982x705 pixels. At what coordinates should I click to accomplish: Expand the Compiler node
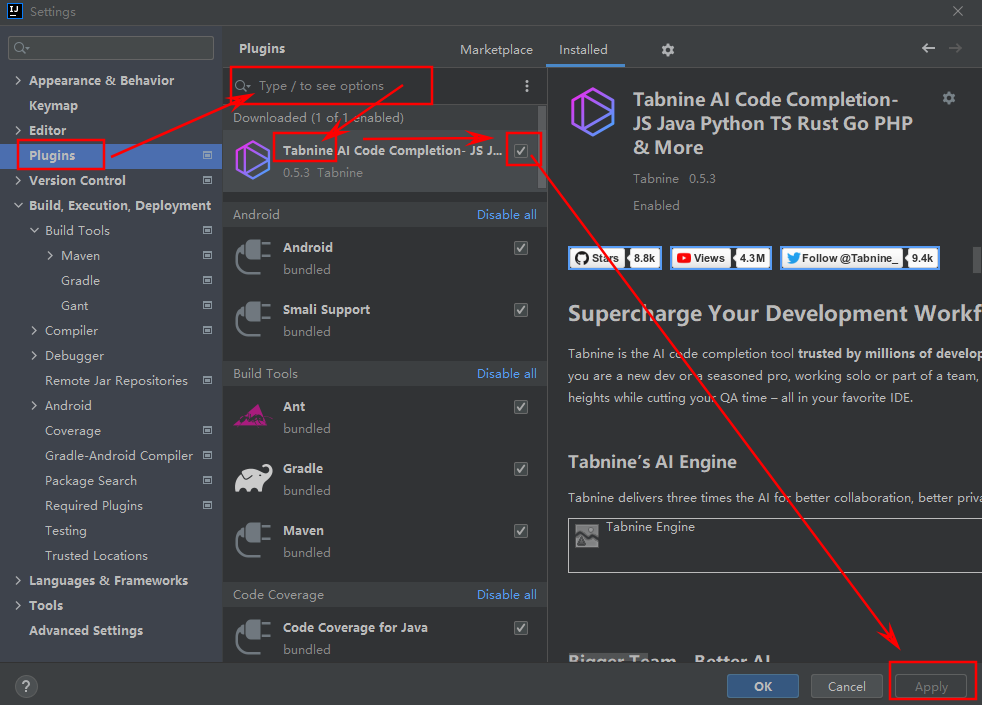[x=34, y=331]
